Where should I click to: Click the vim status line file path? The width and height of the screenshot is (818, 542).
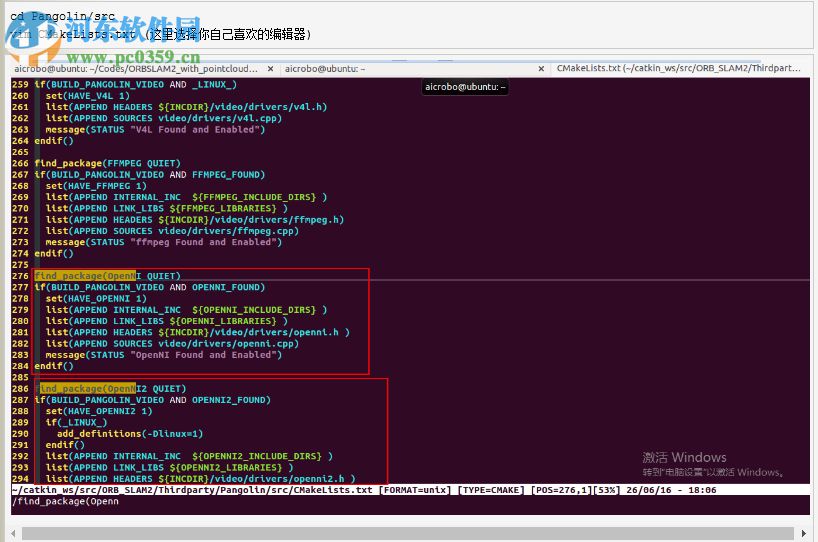click(x=192, y=490)
